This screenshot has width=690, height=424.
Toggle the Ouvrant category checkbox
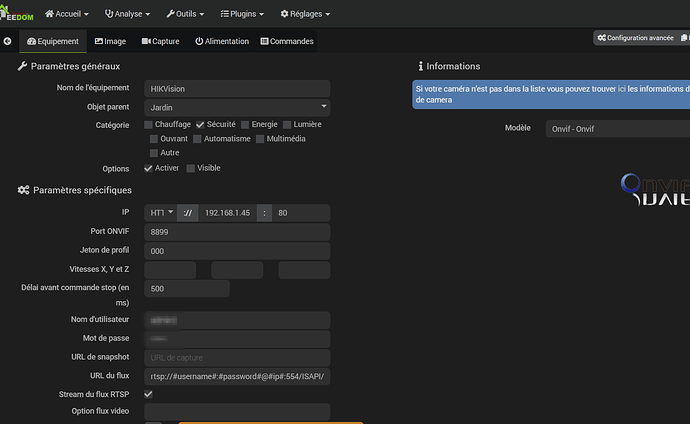(x=154, y=139)
